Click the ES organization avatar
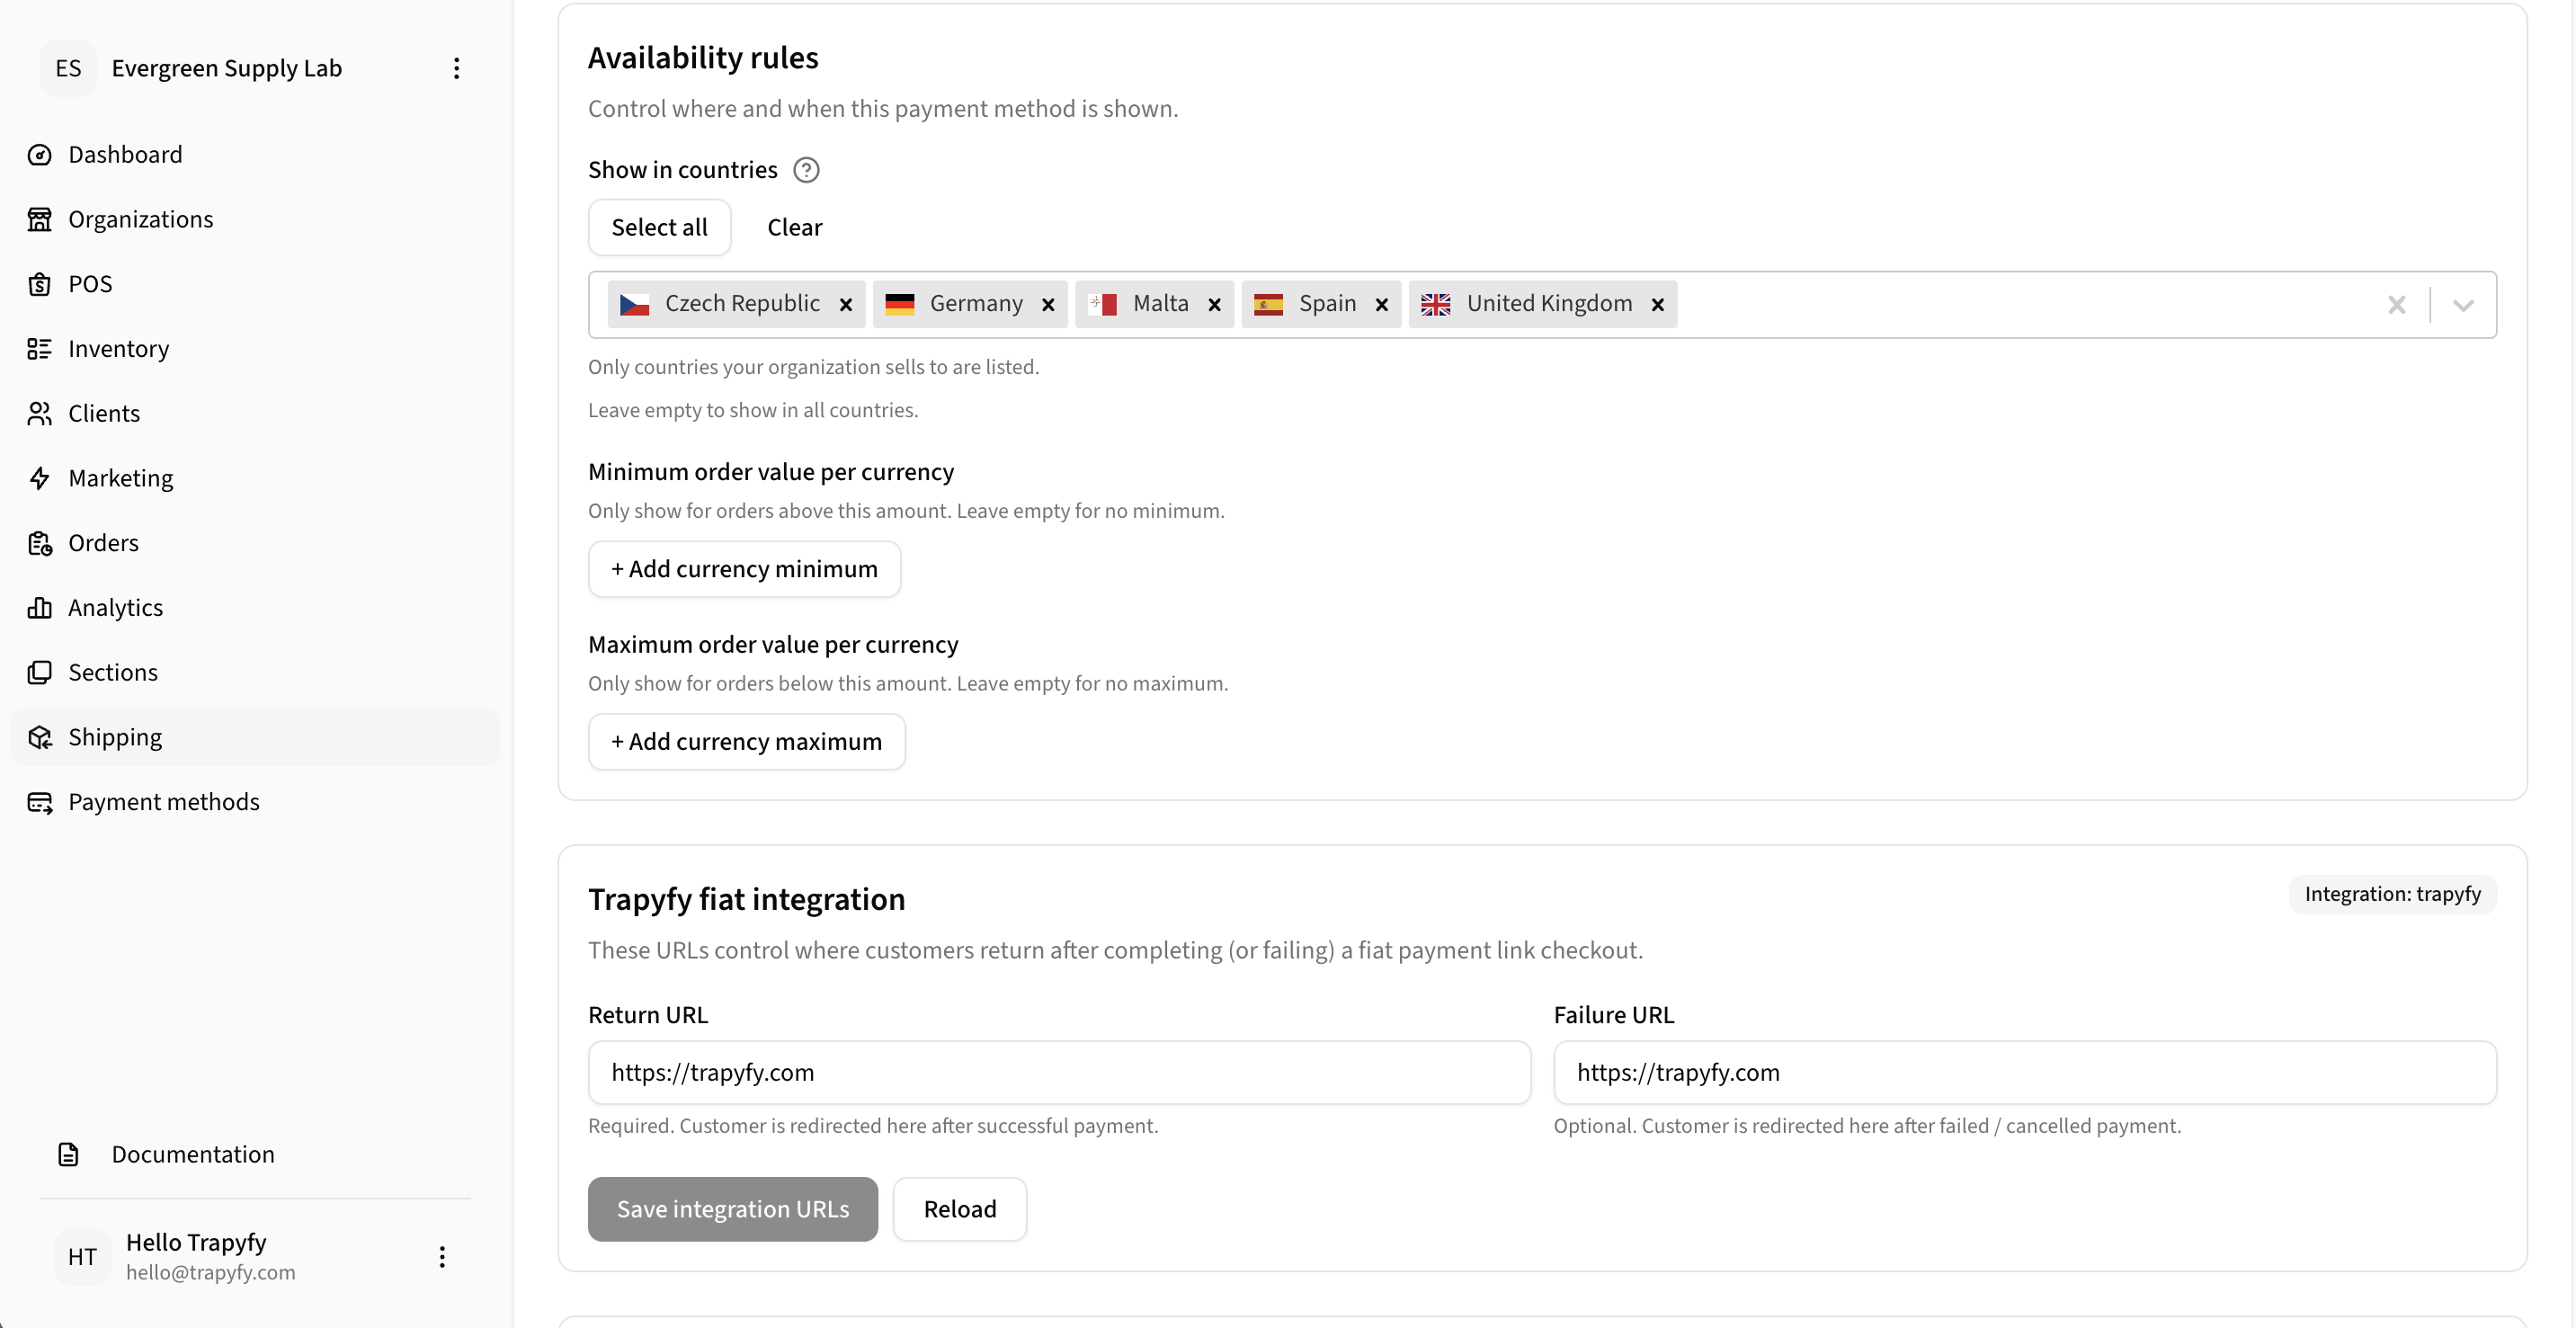The image size is (2576, 1328). 68,68
